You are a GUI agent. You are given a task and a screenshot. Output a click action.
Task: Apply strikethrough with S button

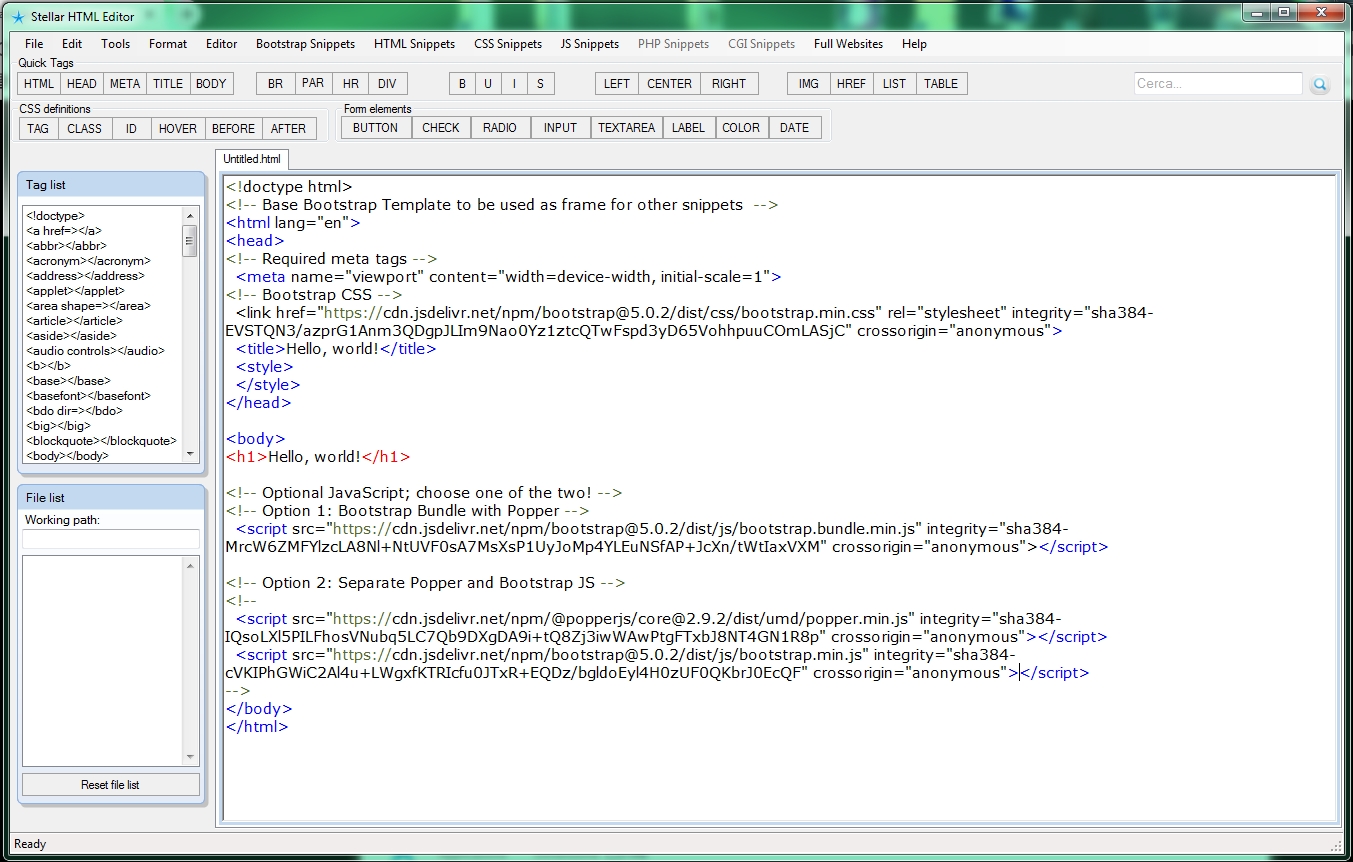(x=540, y=84)
